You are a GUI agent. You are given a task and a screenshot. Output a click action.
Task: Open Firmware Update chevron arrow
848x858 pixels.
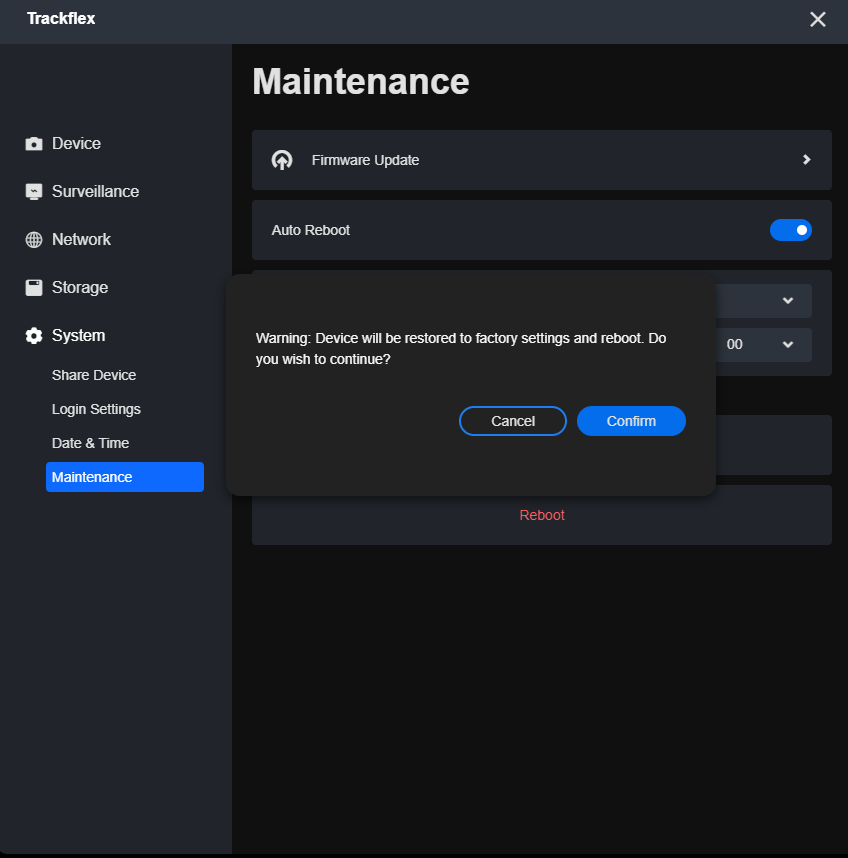pos(806,160)
